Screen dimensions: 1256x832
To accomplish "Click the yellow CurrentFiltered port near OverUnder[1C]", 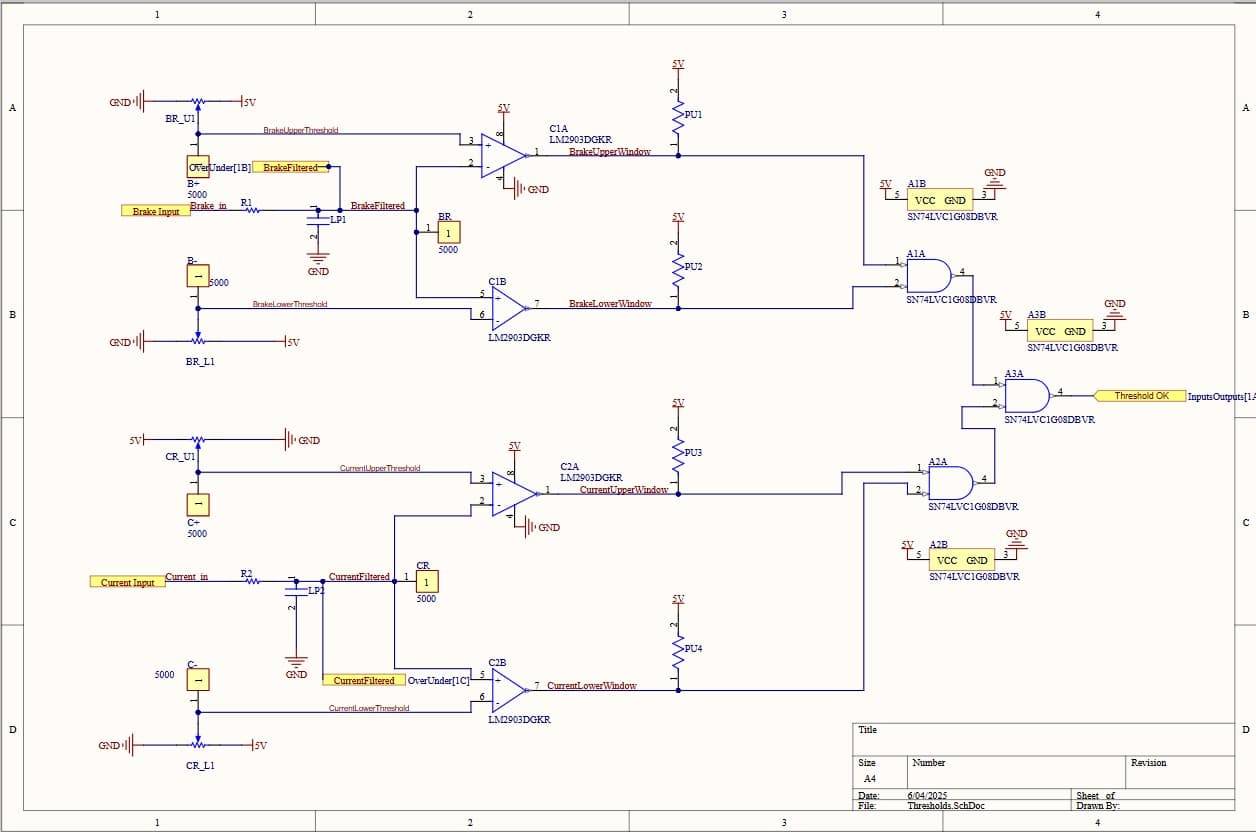I will [363, 680].
